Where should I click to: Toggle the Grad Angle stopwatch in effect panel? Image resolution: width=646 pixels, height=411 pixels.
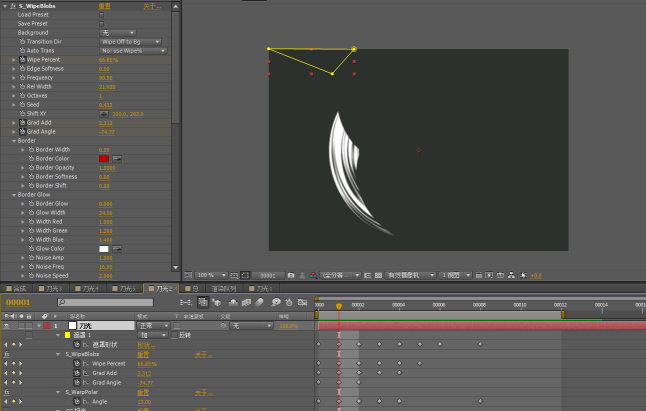tap(22, 132)
